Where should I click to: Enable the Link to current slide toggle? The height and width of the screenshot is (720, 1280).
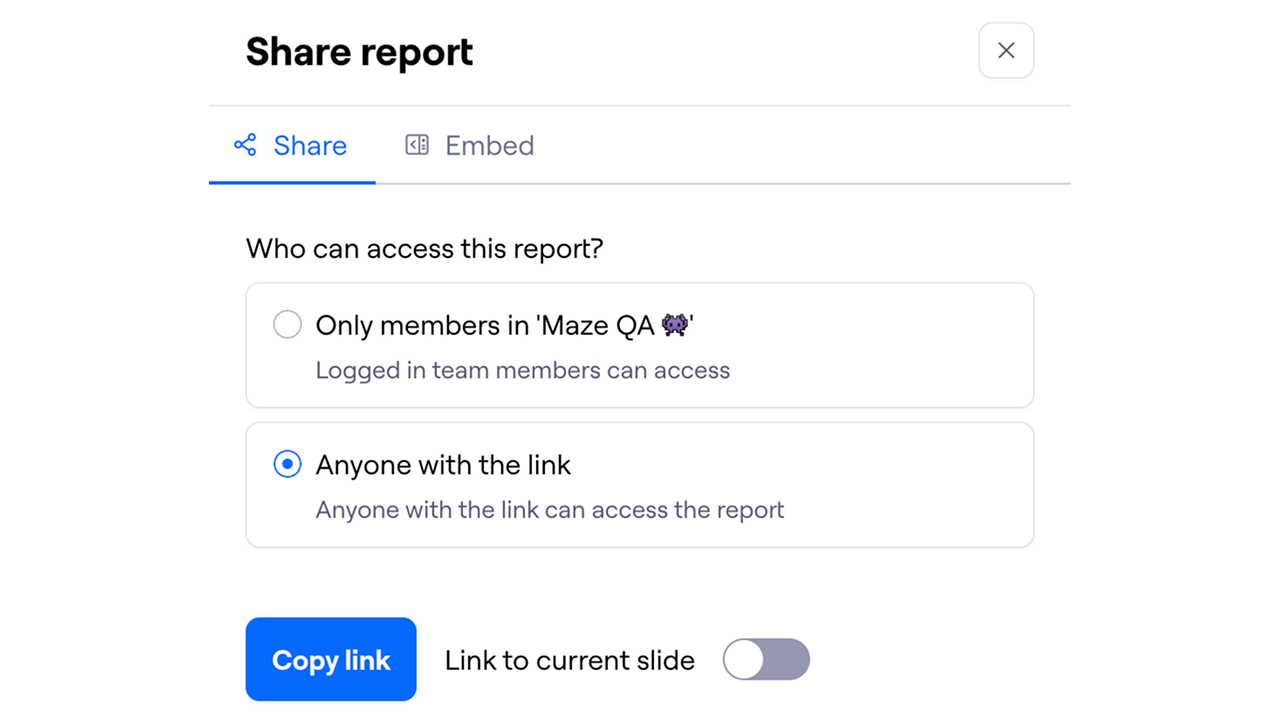coord(766,660)
